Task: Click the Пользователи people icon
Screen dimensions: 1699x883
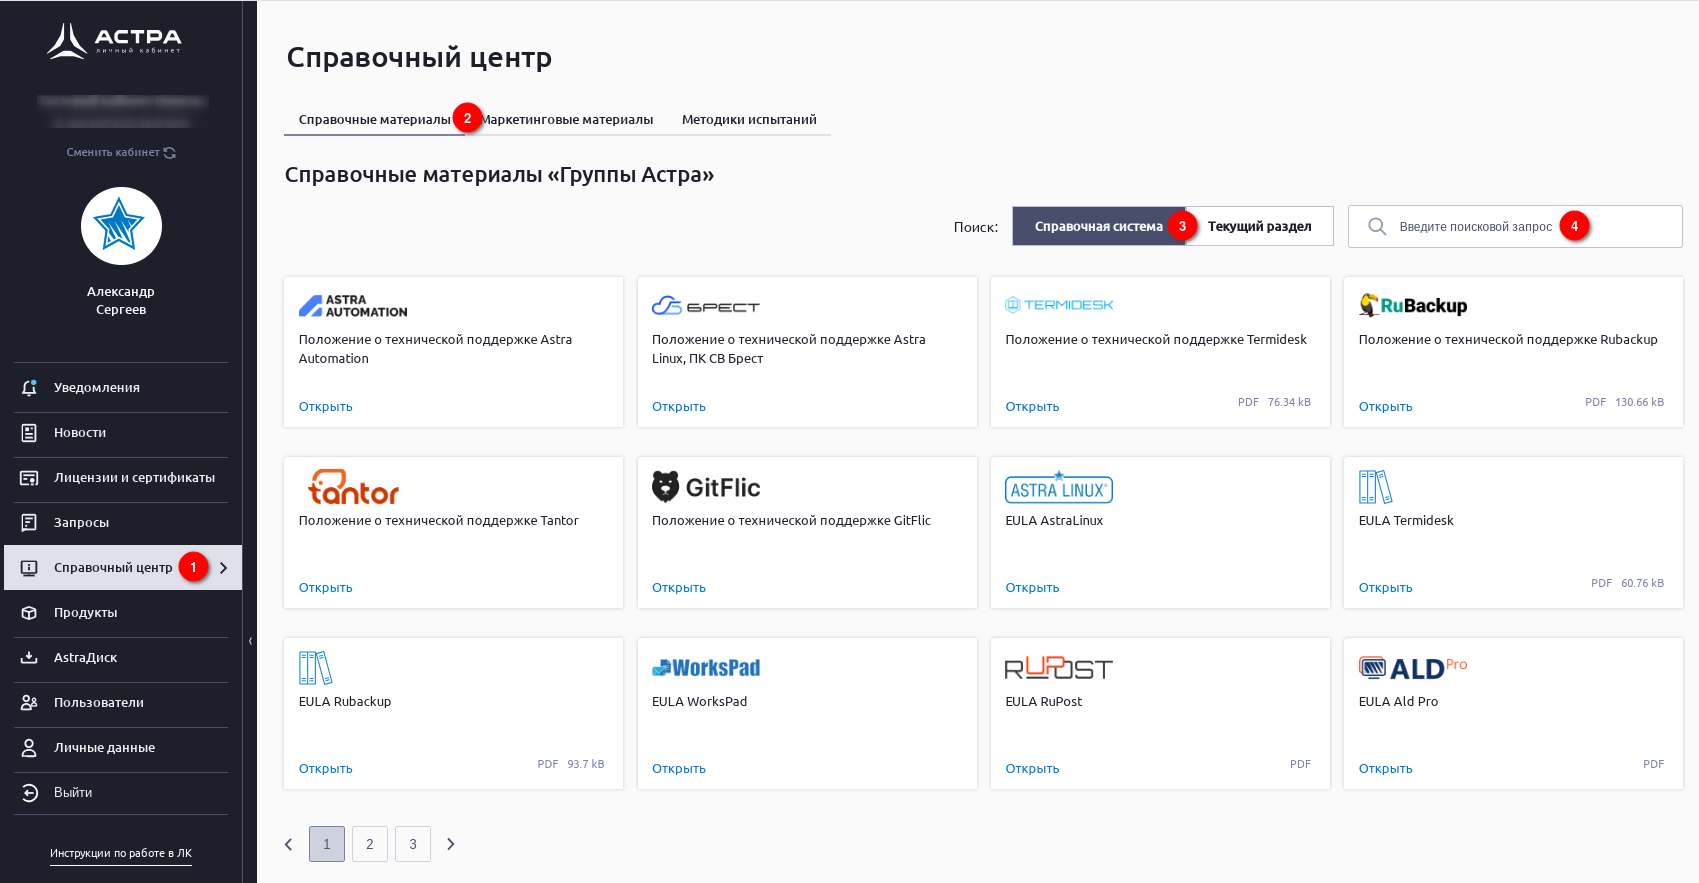Action: (29, 703)
